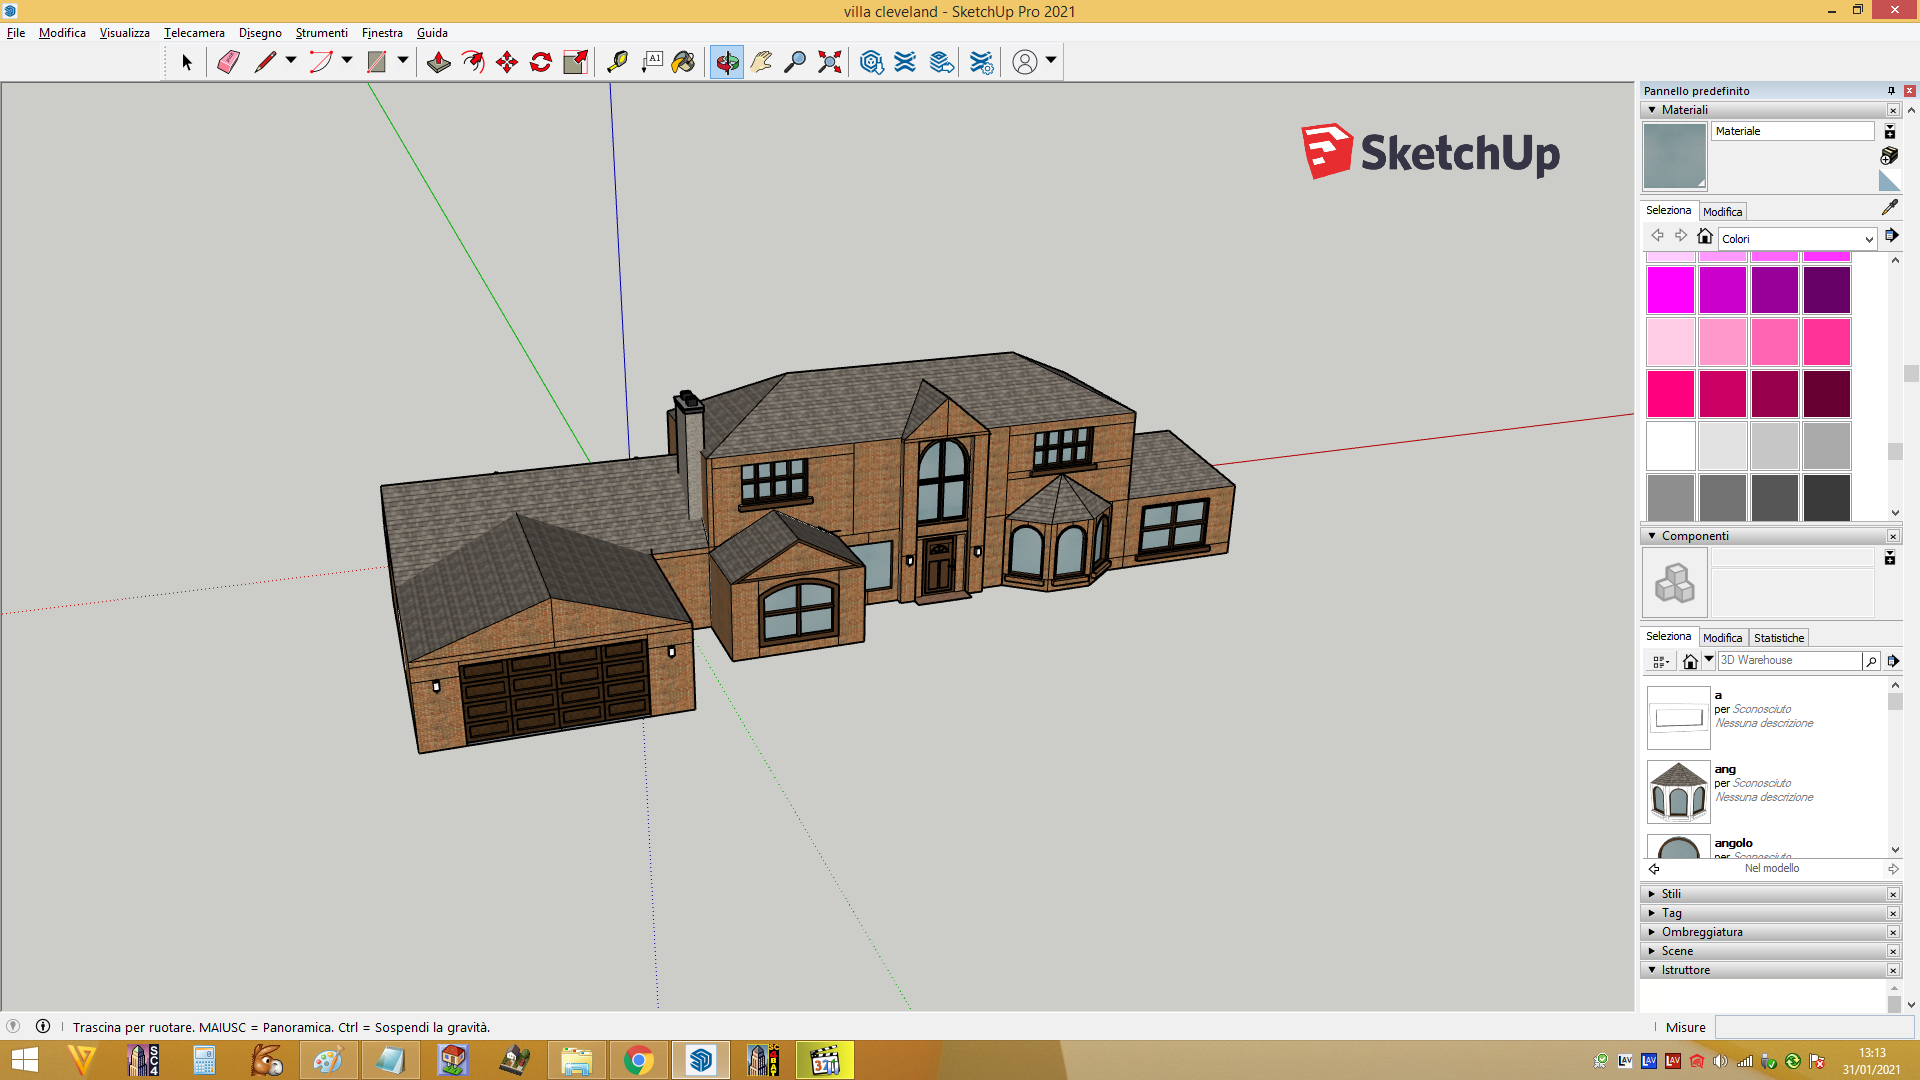Screen dimensions: 1920x1080
Task: Open the Colori materials dropdown
Action: pos(1797,239)
